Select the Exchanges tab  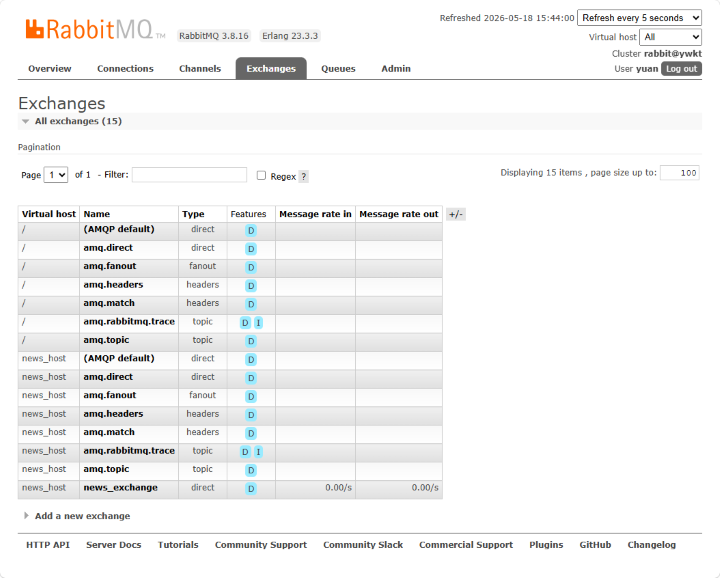coord(271,68)
